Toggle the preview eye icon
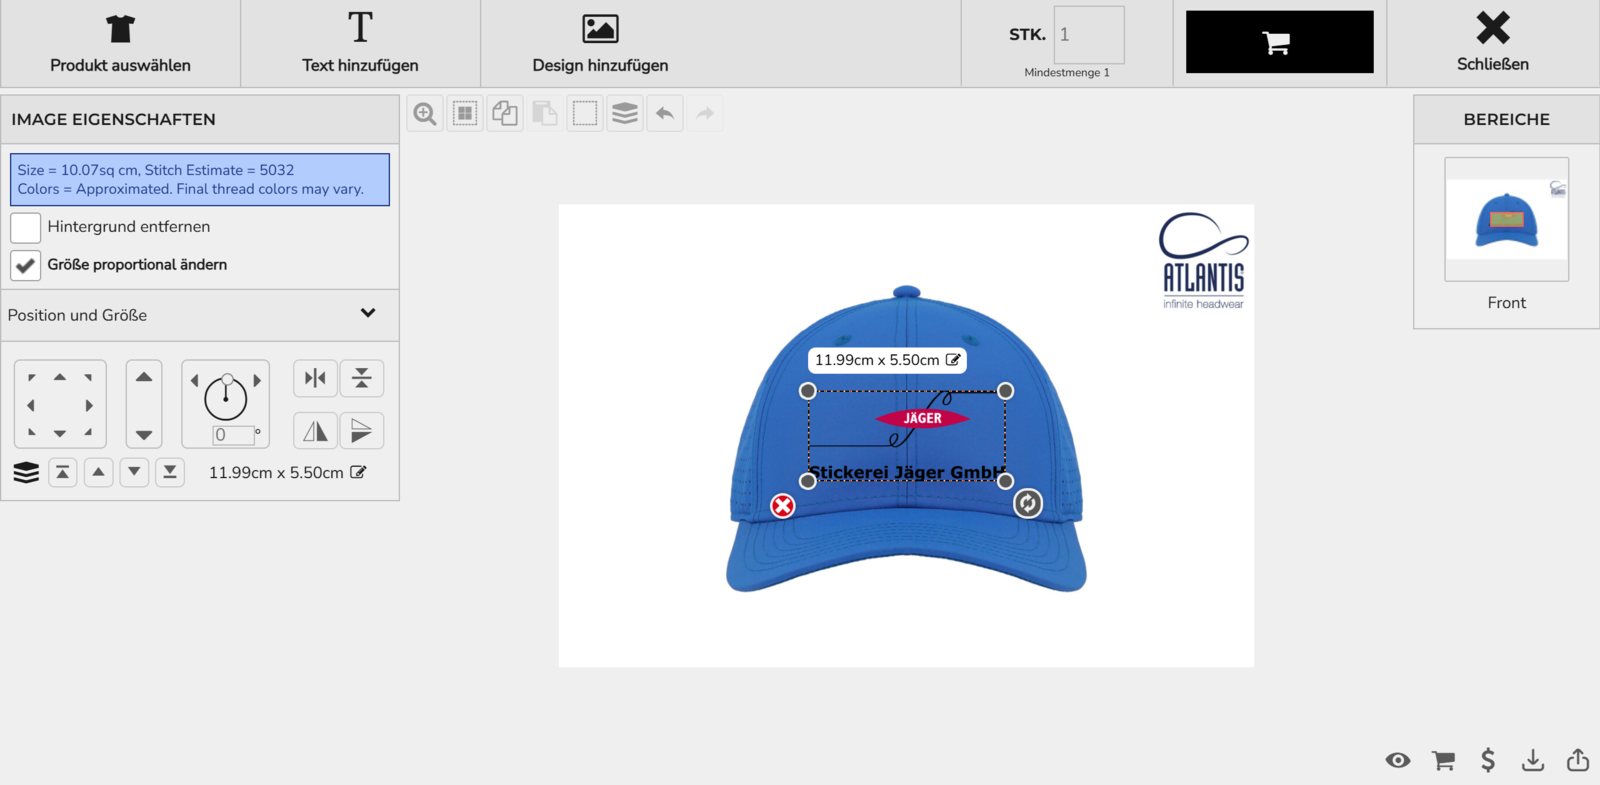The height and width of the screenshot is (785, 1600). pos(1398,761)
